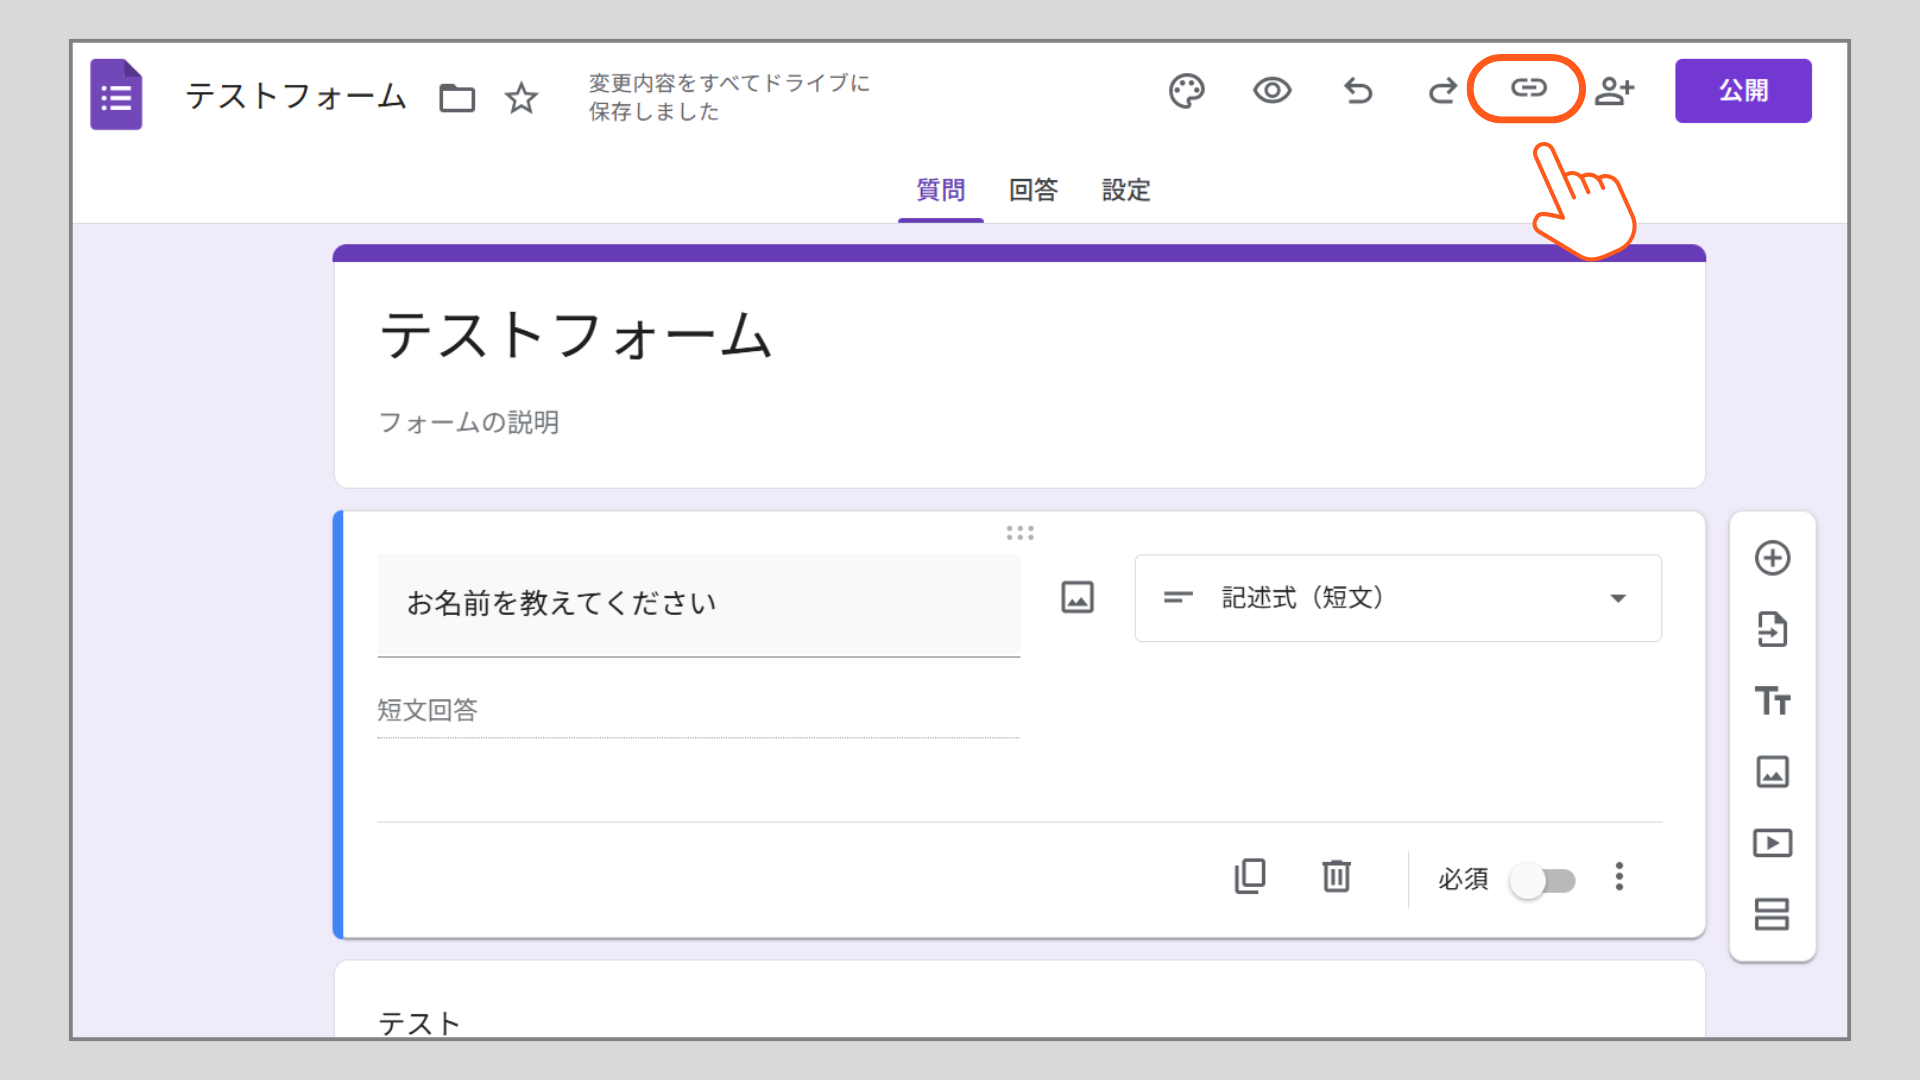This screenshot has height=1080, width=1920.
Task: Duplicate the question with the copy icon
Action: (x=1250, y=877)
